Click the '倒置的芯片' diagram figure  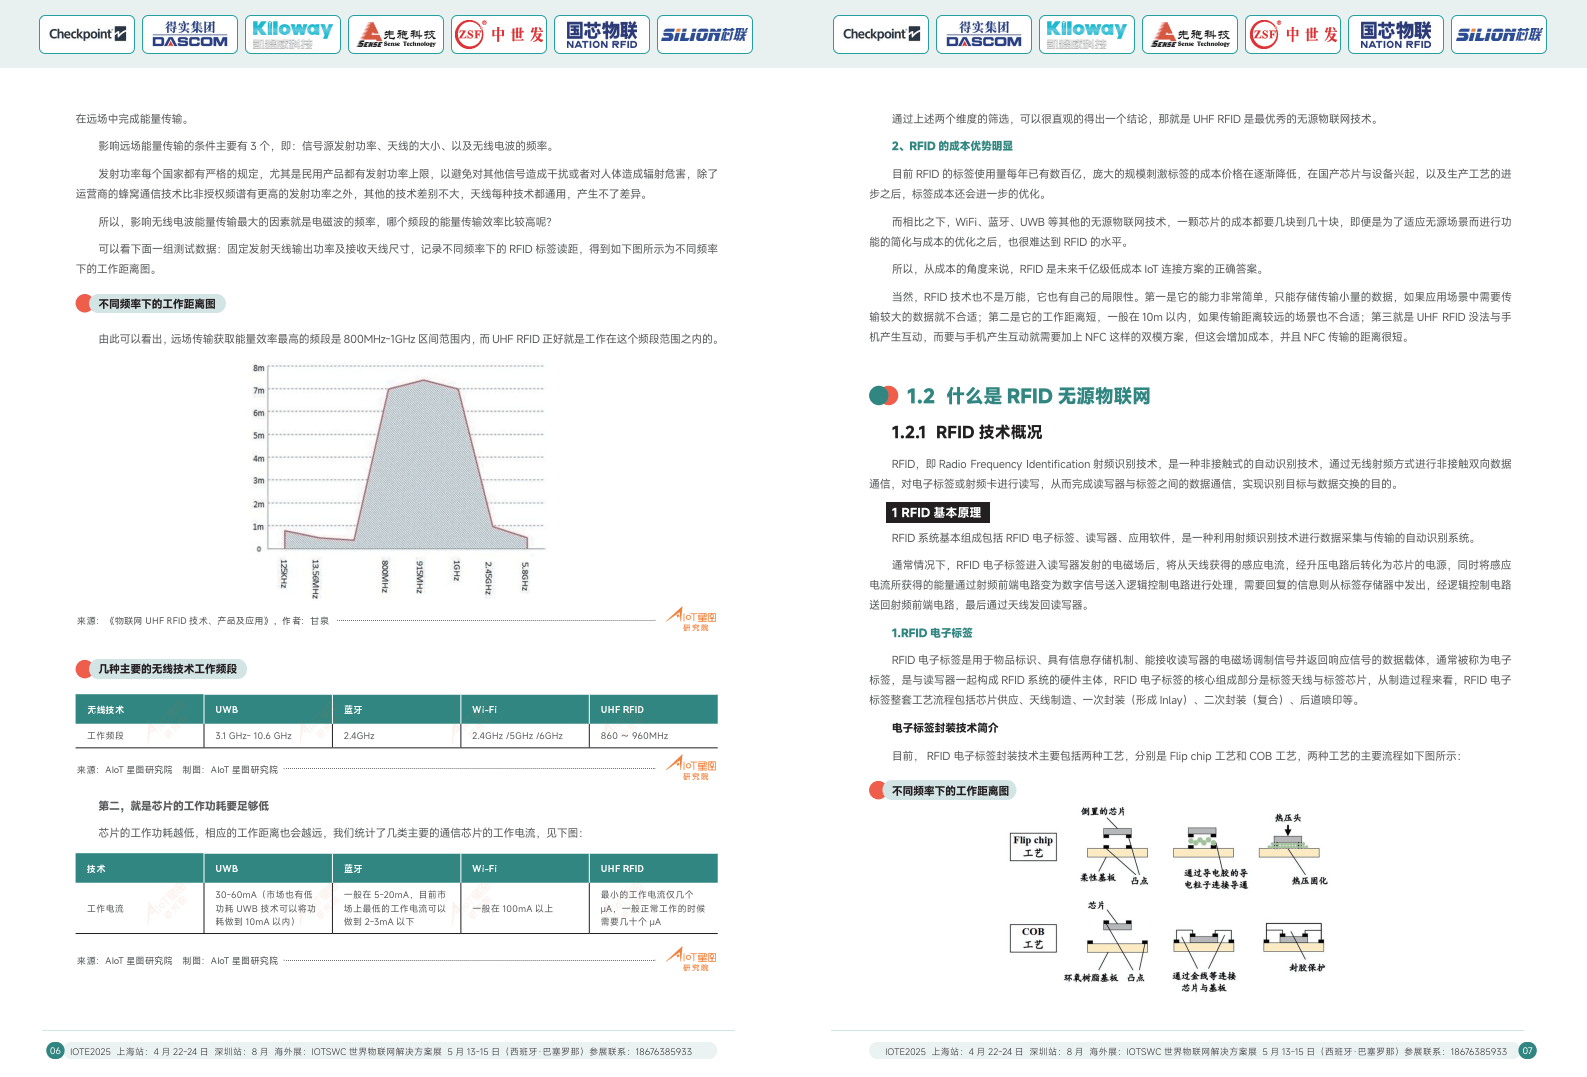point(1116,847)
